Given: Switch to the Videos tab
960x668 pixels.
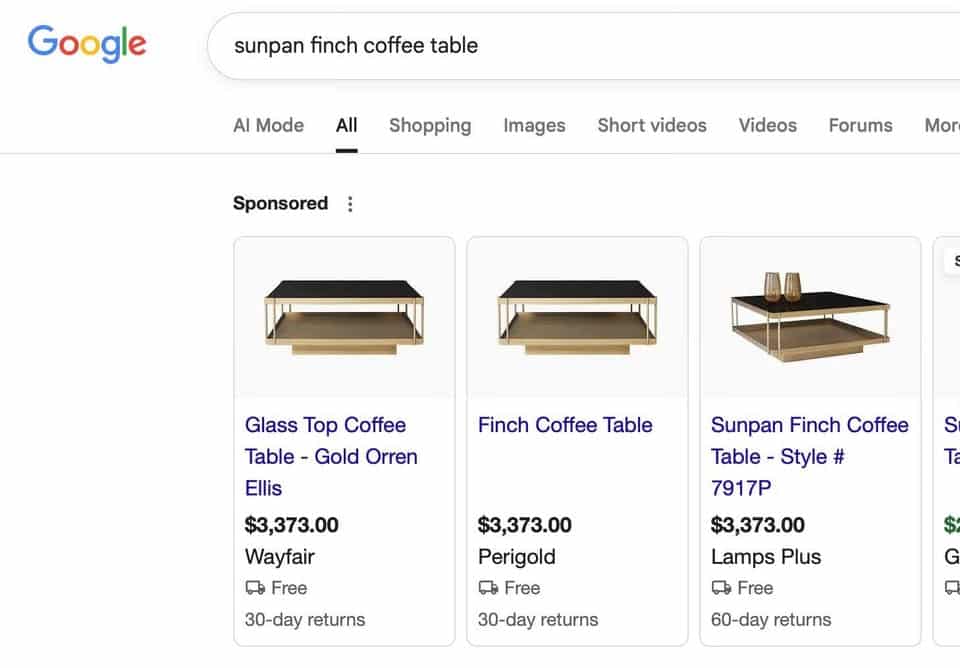Looking at the screenshot, I should click(768, 125).
